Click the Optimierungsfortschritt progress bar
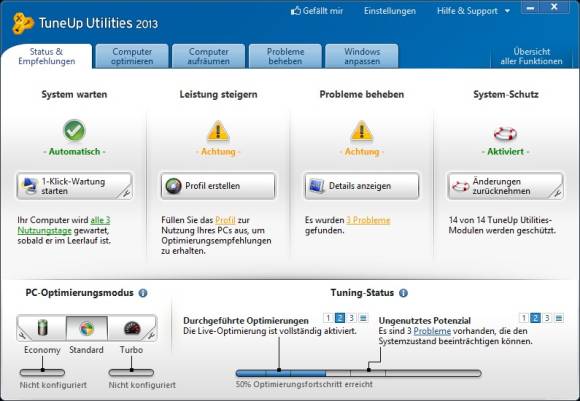Viewport: 580px width, 401px height. click(358, 373)
